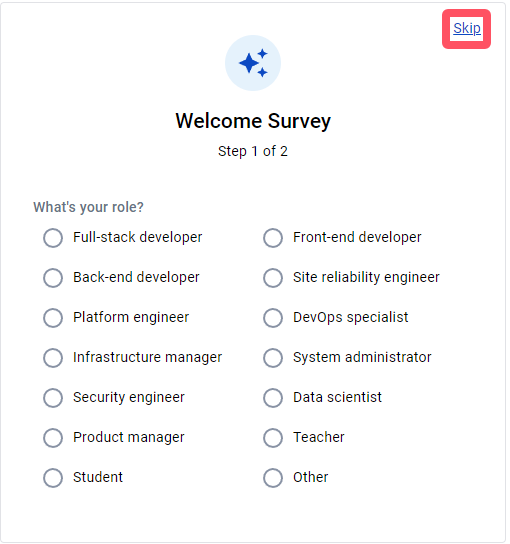Viewport: 510px width, 544px height.
Task: Click the blue sparkle stars icon
Action: 253,63
